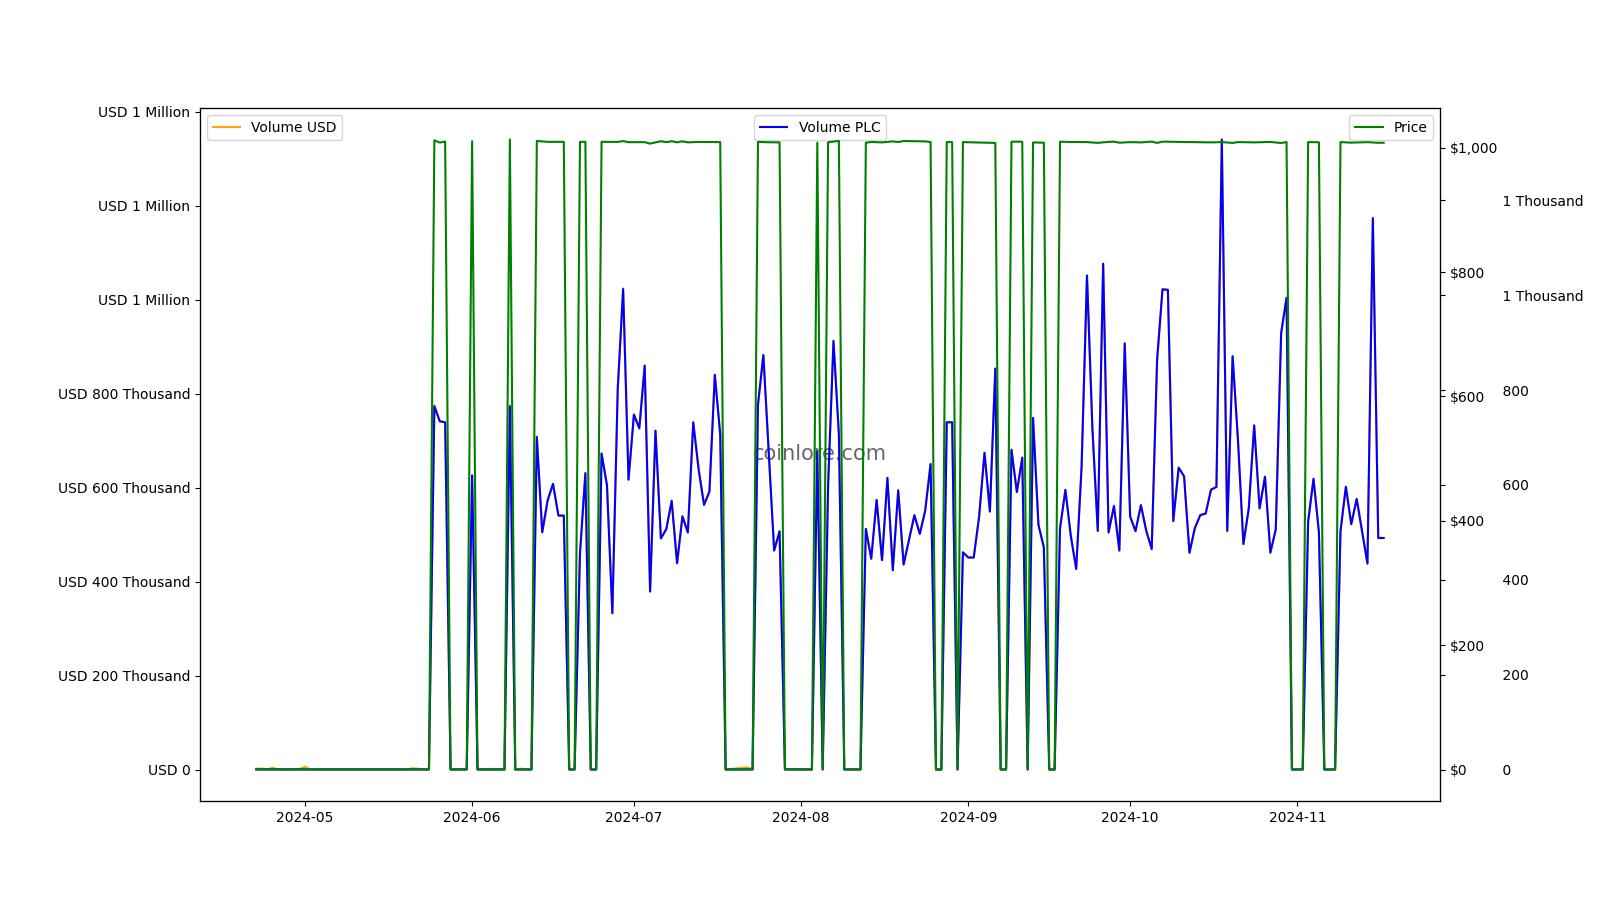Click the $0 price tick label
This screenshot has height=900, width=1600.
1458,770
